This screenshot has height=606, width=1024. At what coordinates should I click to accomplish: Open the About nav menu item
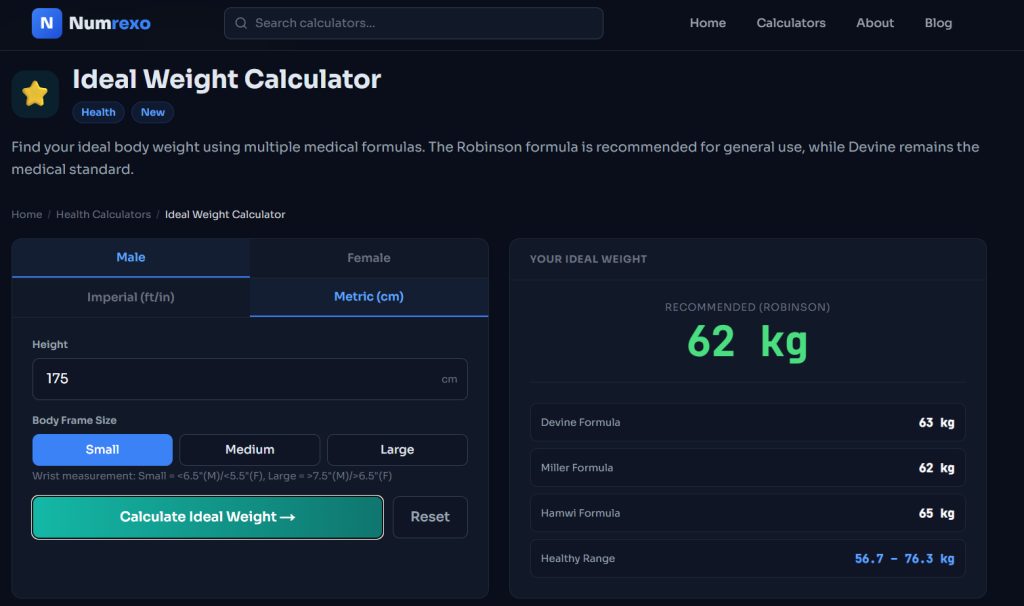click(x=875, y=23)
